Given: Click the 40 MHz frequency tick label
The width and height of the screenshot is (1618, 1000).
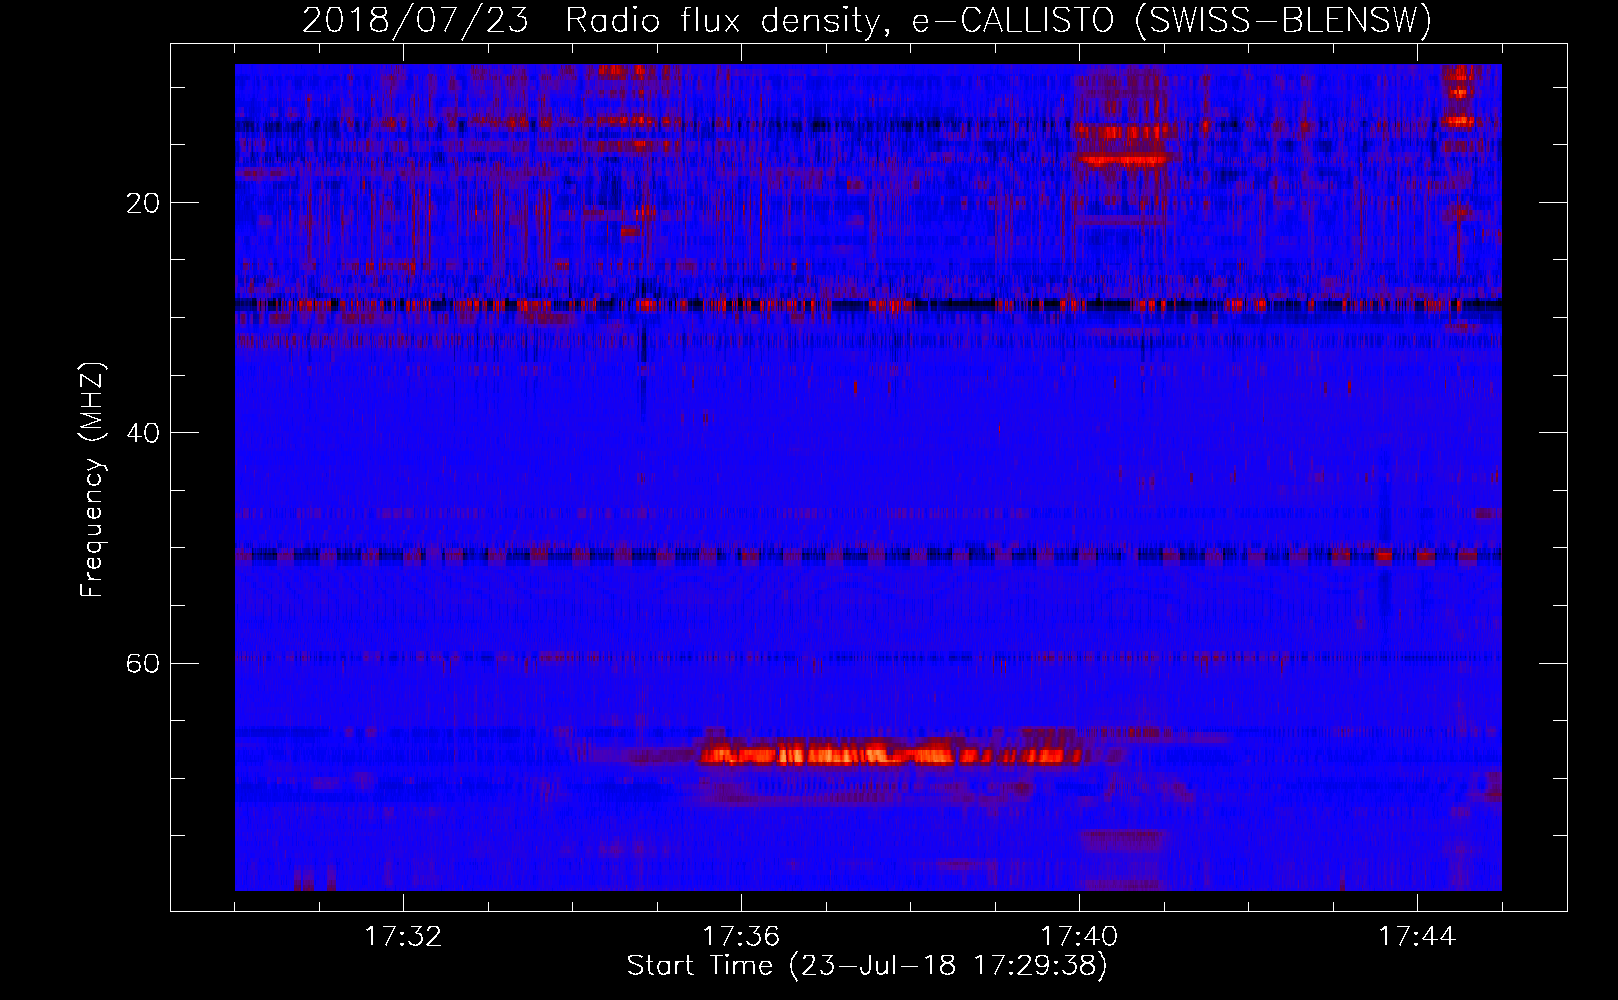Looking at the screenshot, I should click(143, 433).
